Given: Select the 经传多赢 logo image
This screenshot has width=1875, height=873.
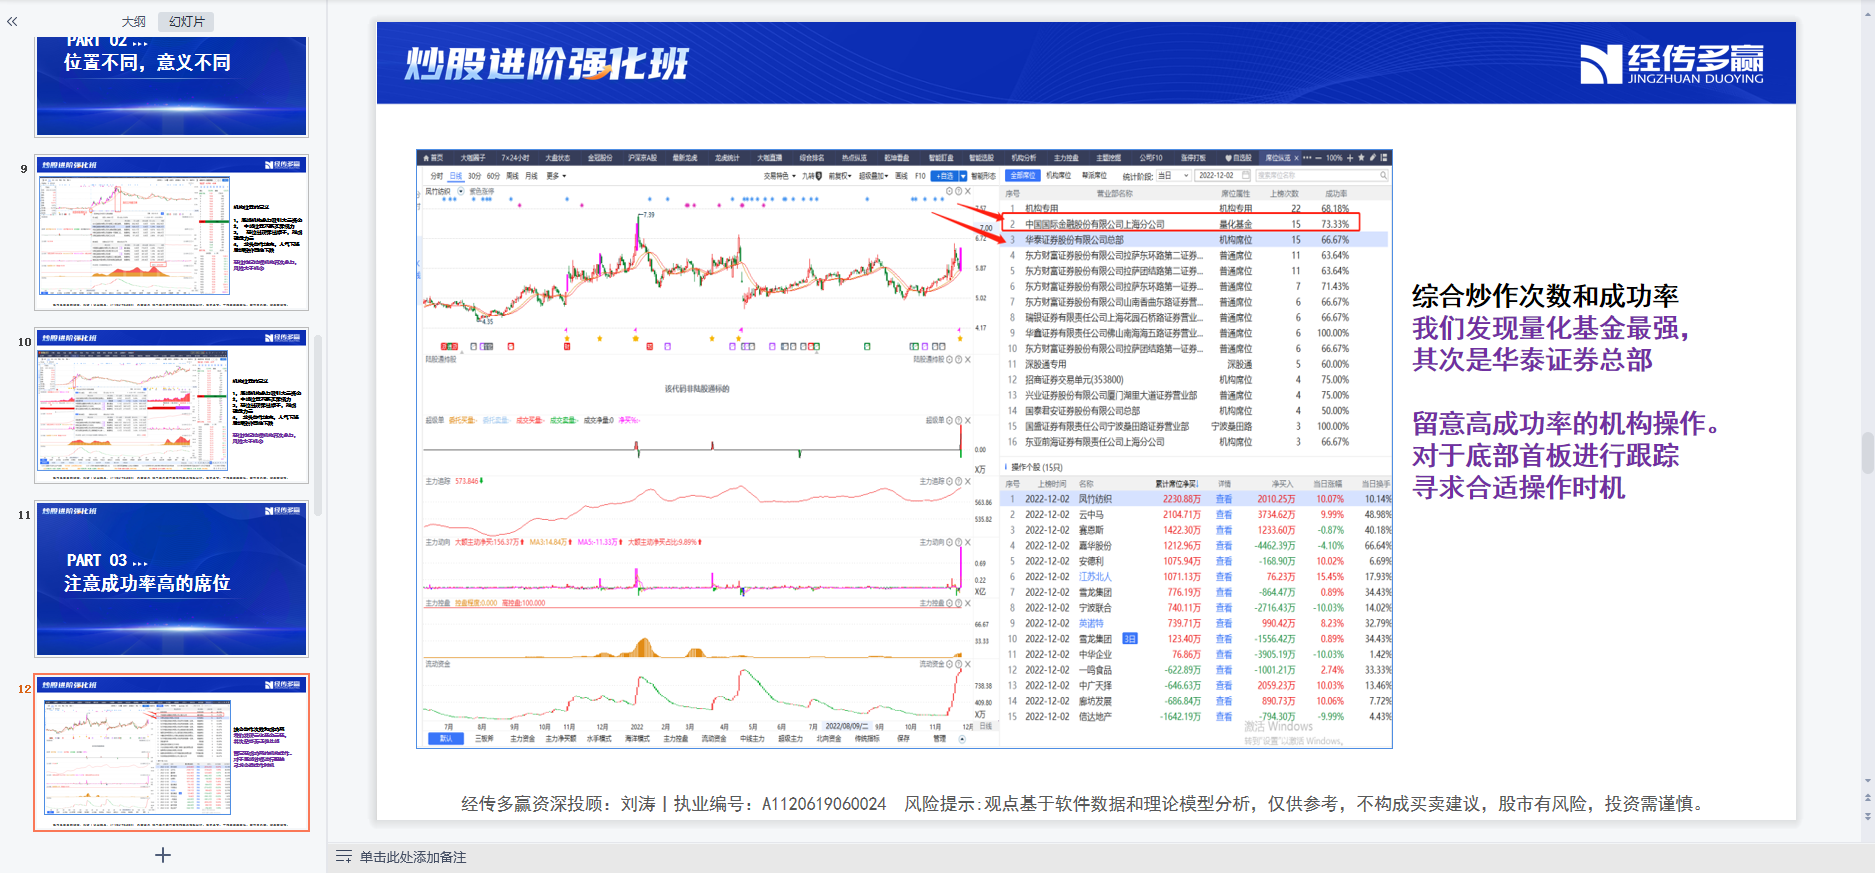Looking at the screenshot, I should click(1672, 64).
